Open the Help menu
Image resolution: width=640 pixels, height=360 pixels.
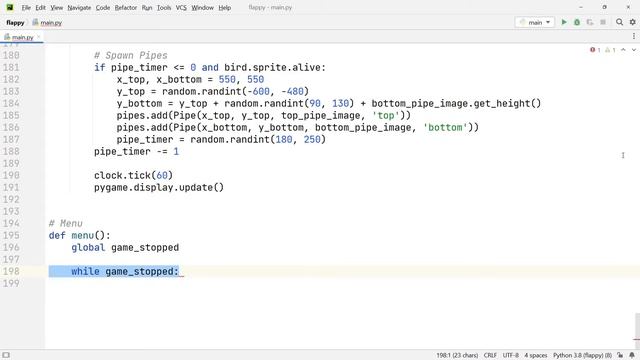224,8
